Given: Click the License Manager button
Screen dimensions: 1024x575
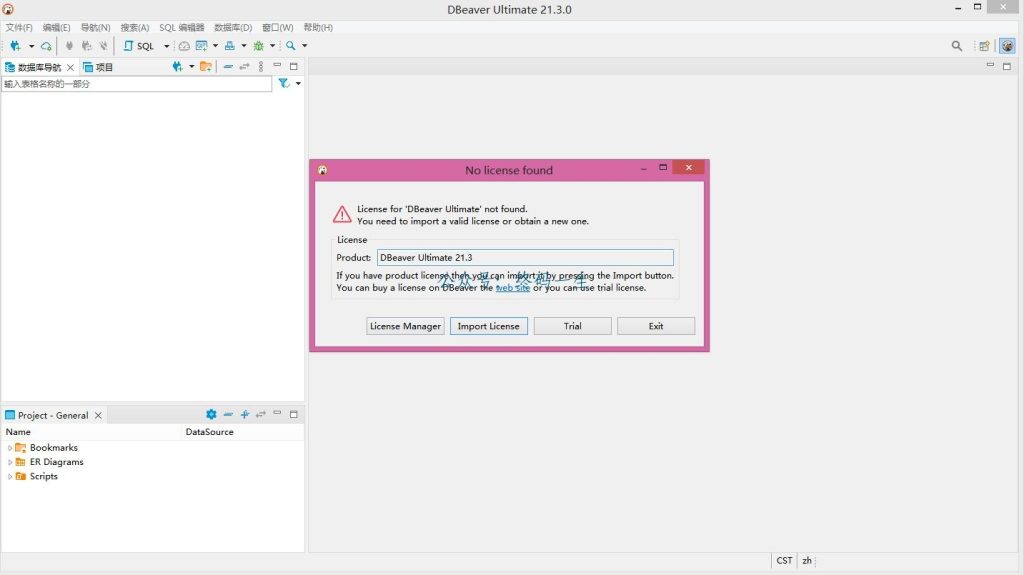Looking at the screenshot, I should coord(405,326).
